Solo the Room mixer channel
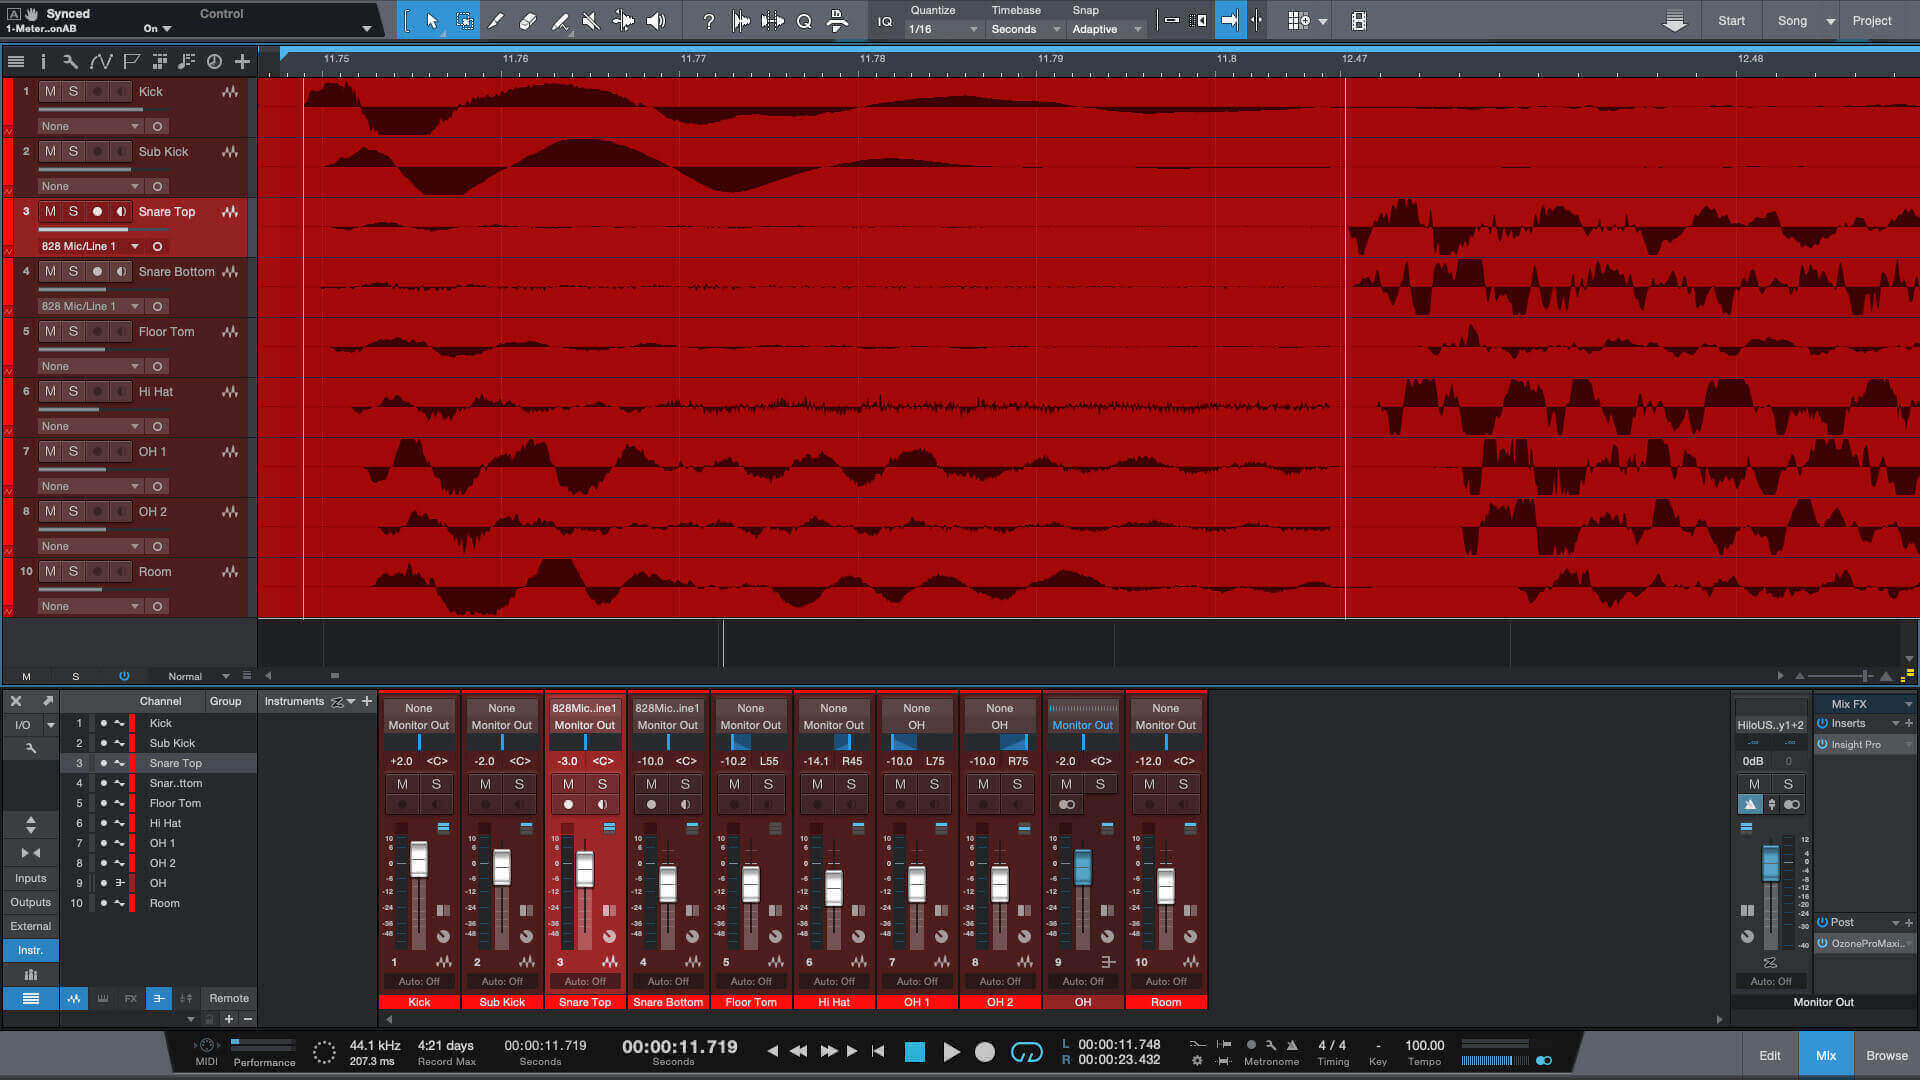Viewport: 1920px width, 1080px height. pos(1183,784)
